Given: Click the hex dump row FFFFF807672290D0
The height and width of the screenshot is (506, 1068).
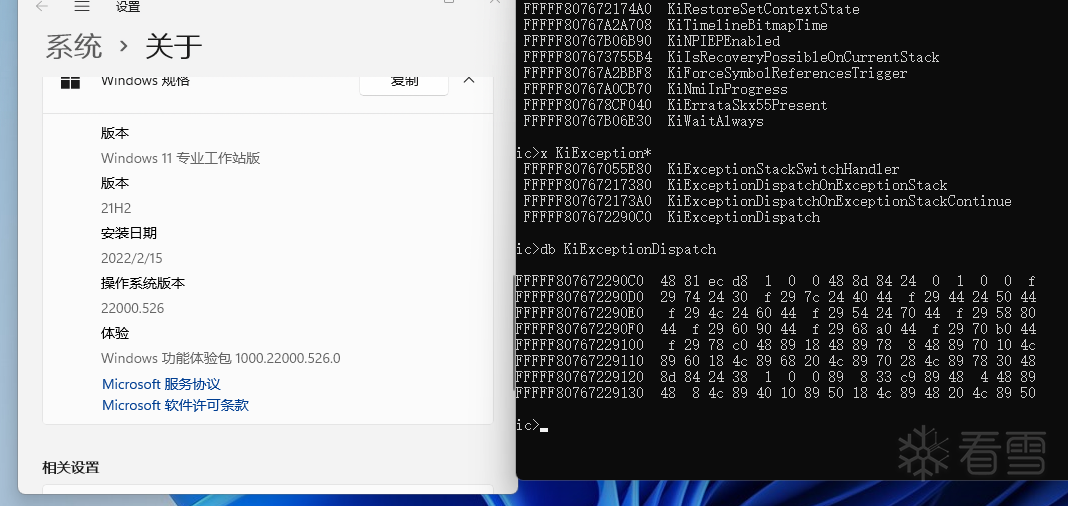Looking at the screenshot, I should tap(776, 297).
